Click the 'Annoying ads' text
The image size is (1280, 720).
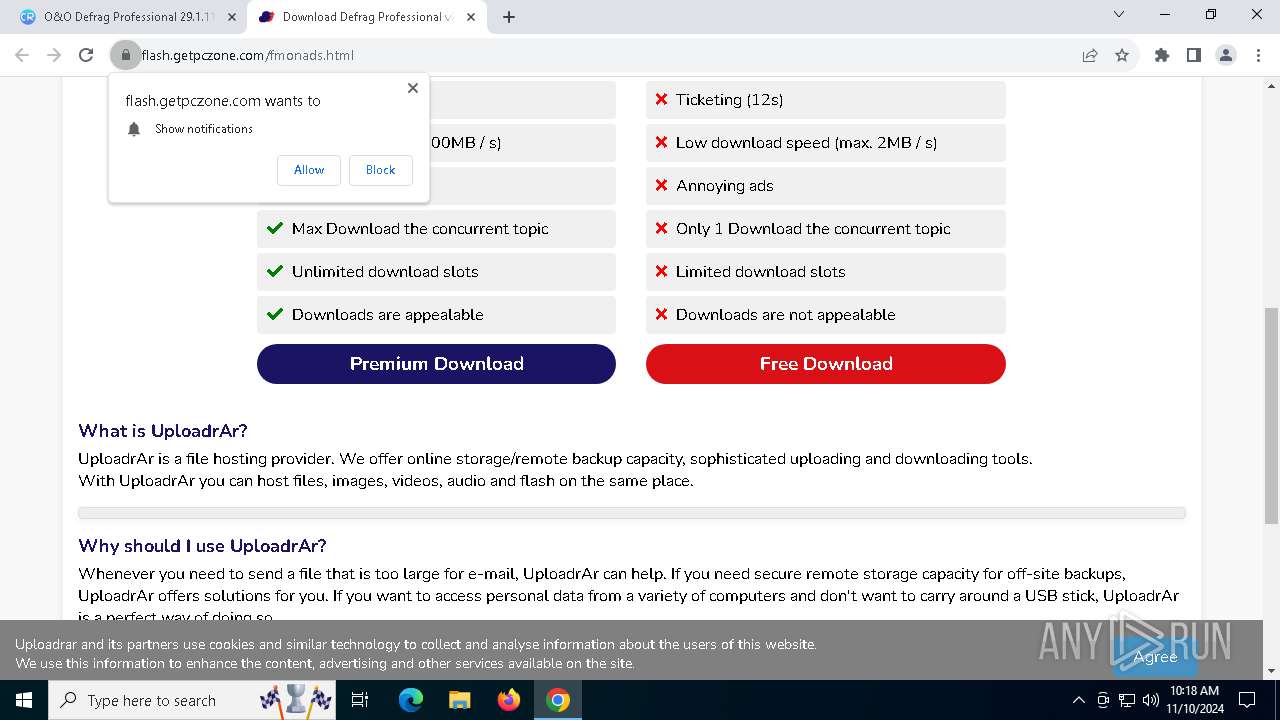(724, 186)
